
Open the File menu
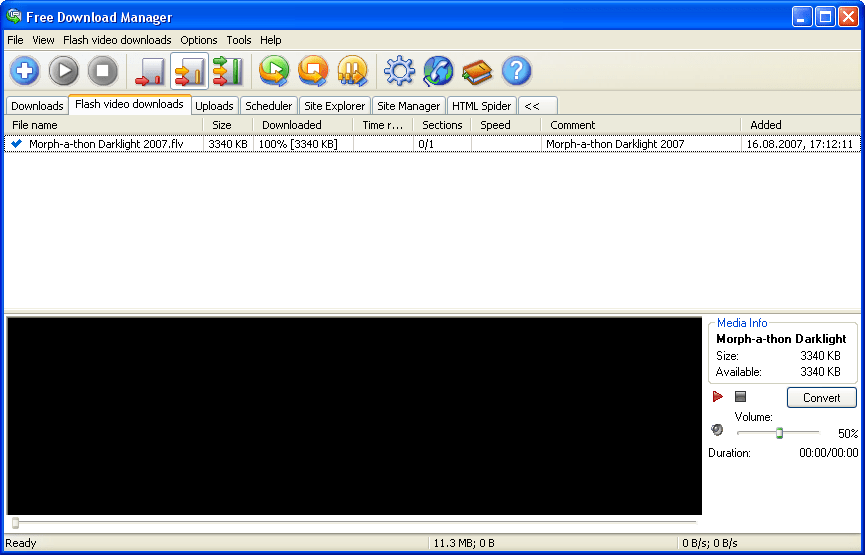[x=15, y=40]
